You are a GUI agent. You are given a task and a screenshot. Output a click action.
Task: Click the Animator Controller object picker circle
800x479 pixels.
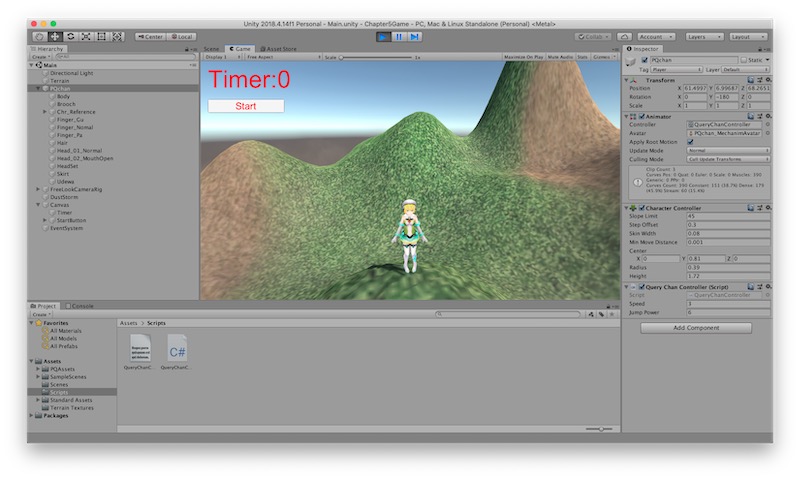tap(767, 124)
